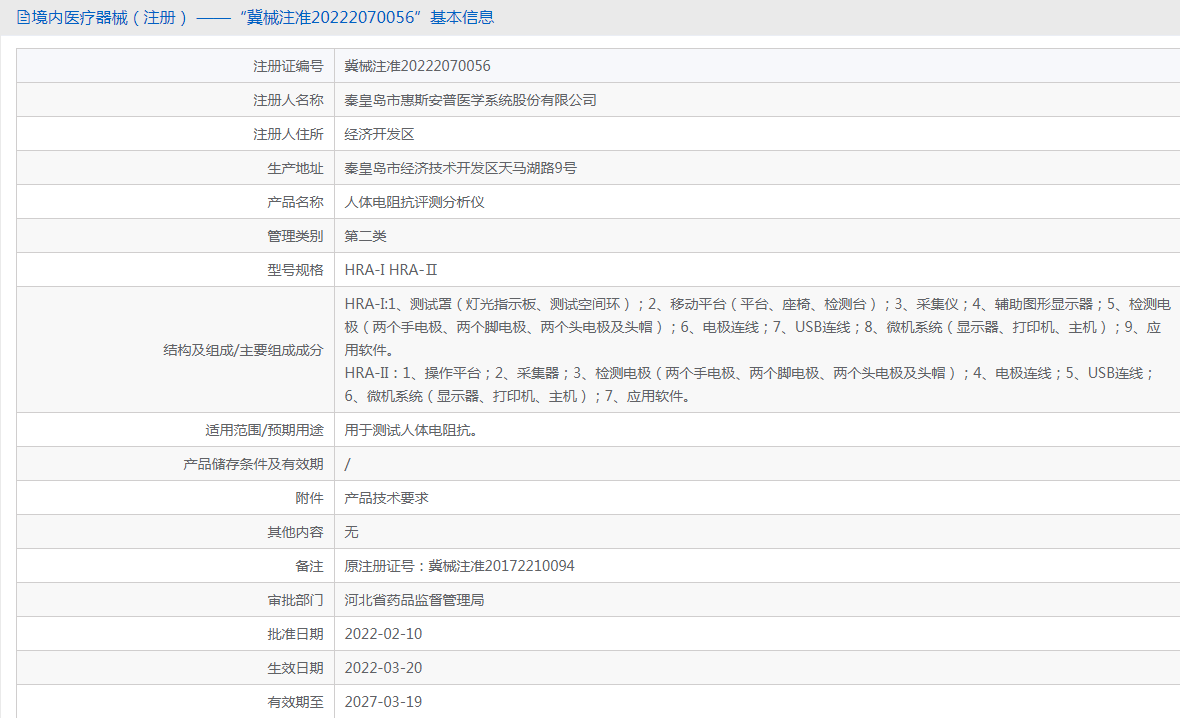This screenshot has width=1180, height=718.
Task: Select the value 无 in 其他内容 row
Action: (351, 531)
